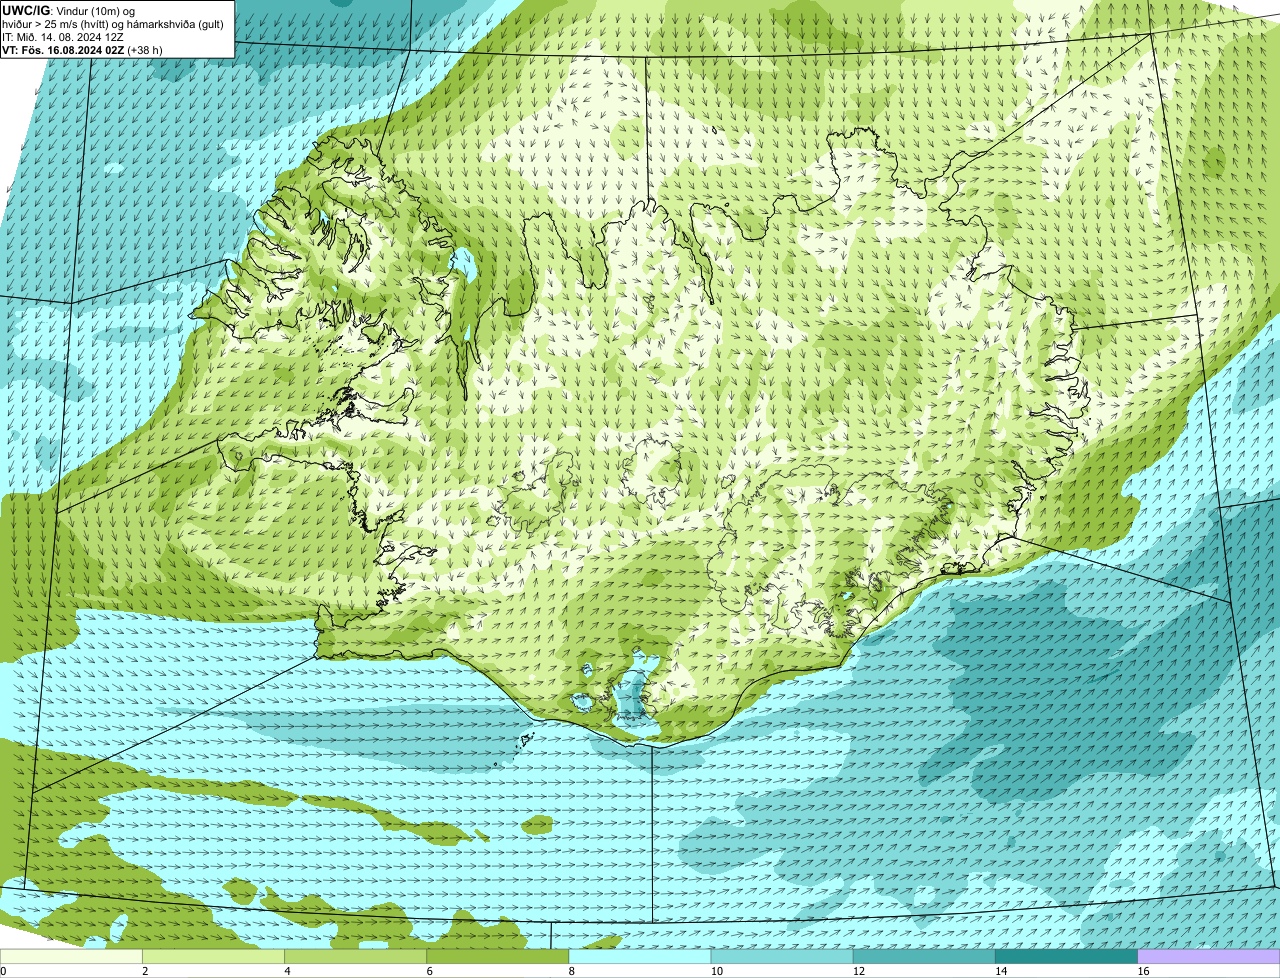Click the "hviður > 25 m/s (hvítt)" legend line

tap(113, 24)
